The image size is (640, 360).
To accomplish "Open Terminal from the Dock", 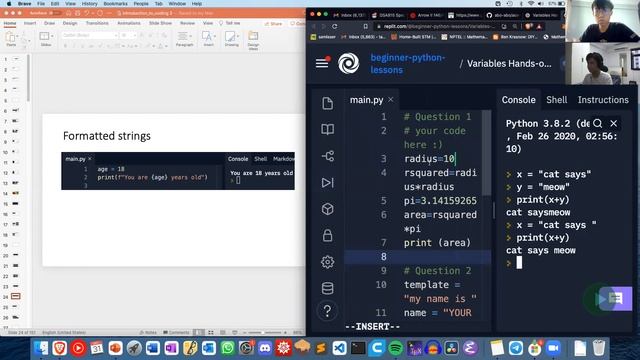I will [358, 348].
